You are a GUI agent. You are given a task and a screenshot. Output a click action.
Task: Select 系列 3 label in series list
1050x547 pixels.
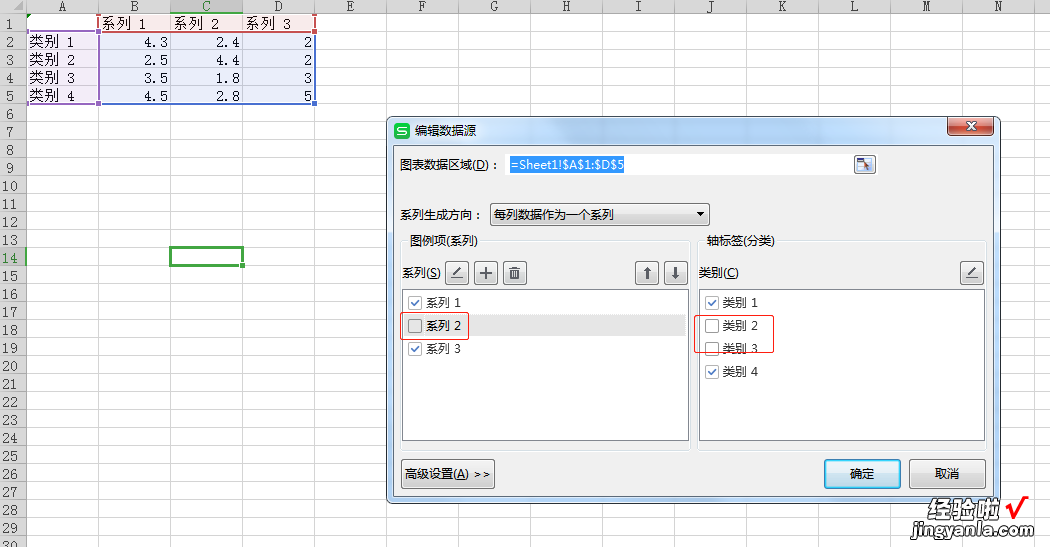tap(443, 349)
